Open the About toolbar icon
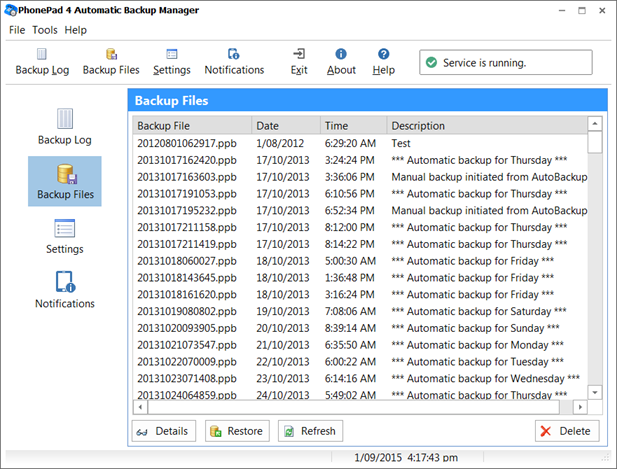The image size is (617, 469). 341,62
